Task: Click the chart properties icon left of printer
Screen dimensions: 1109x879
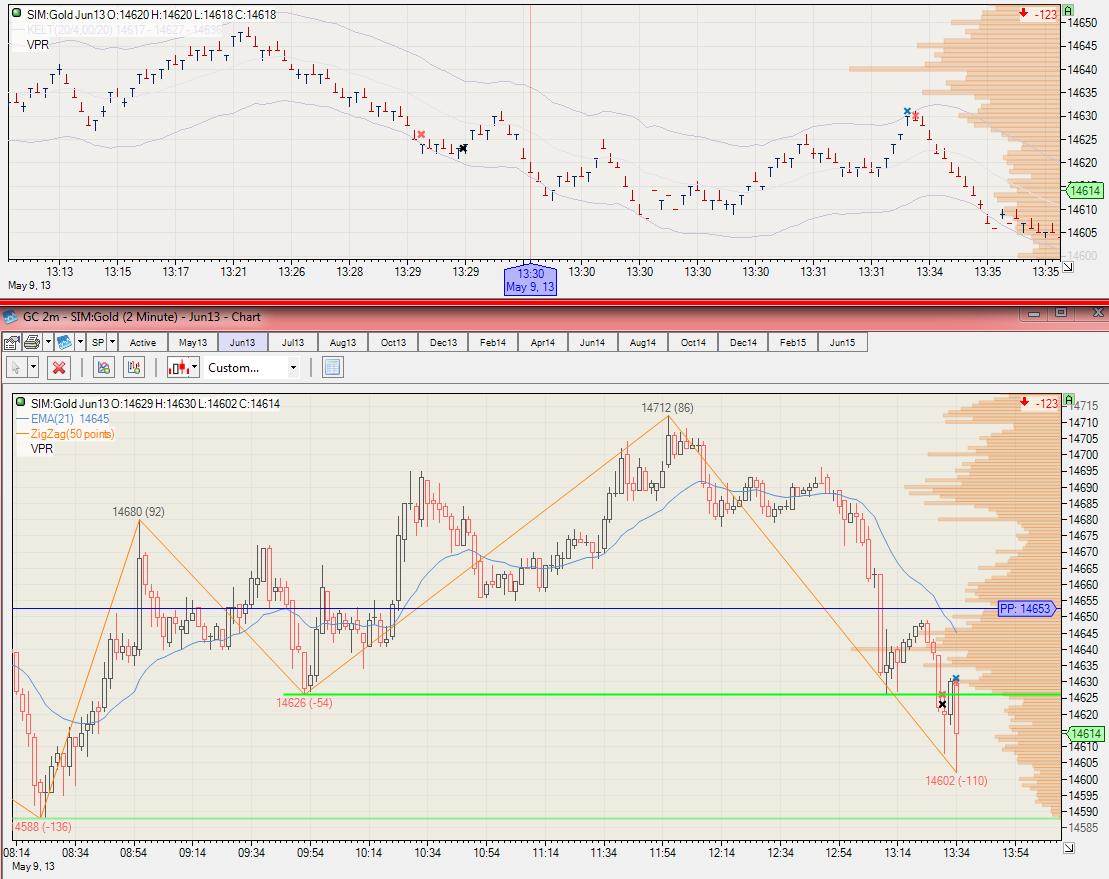Action: point(11,343)
